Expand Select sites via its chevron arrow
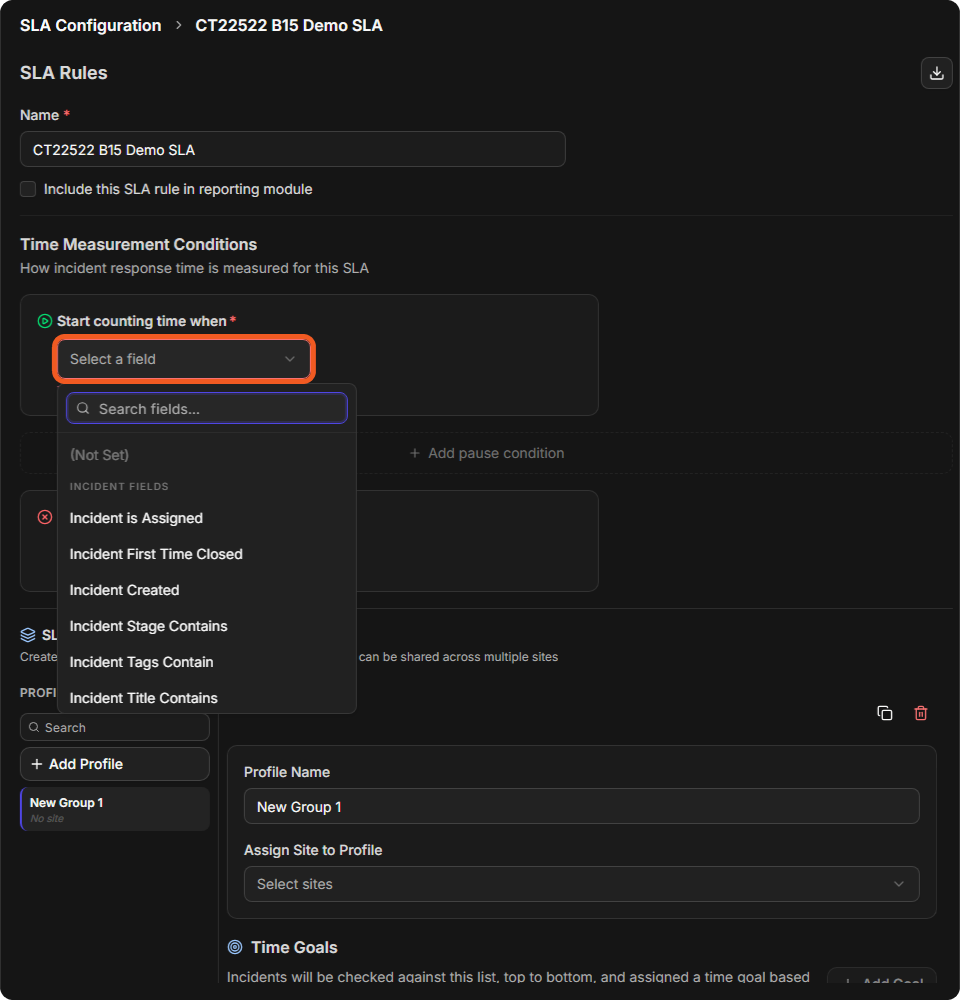Screen dimensions: 960x1000 click(898, 884)
